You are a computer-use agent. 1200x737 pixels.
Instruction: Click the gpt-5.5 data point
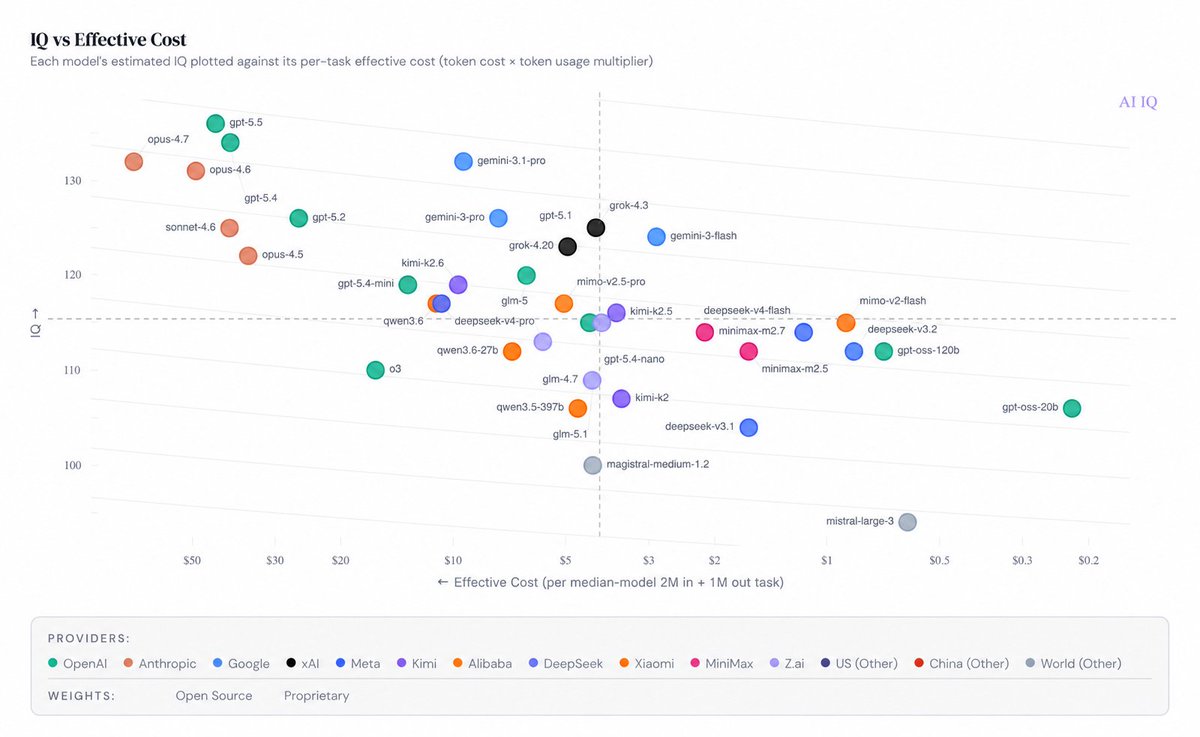215,123
